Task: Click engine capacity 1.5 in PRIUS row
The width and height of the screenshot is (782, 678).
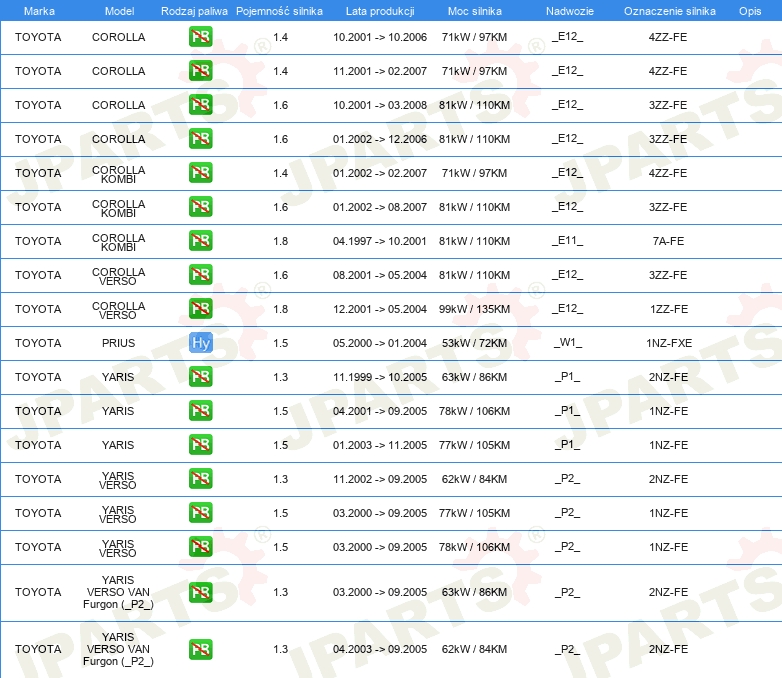Action: pos(281,343)
